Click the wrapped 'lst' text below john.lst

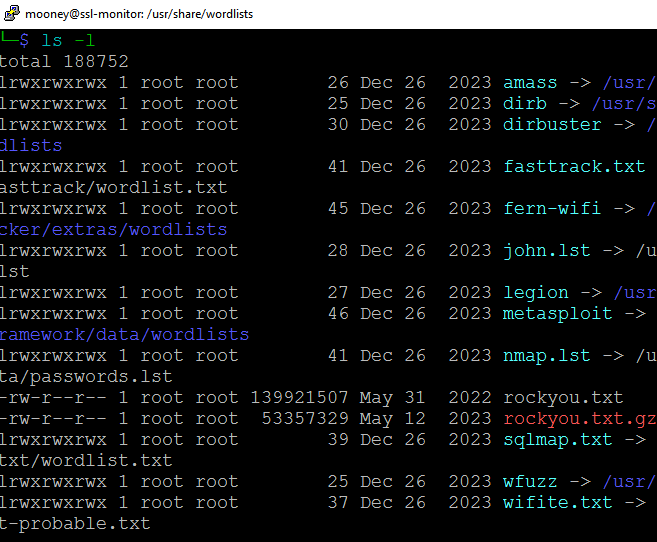15,271
